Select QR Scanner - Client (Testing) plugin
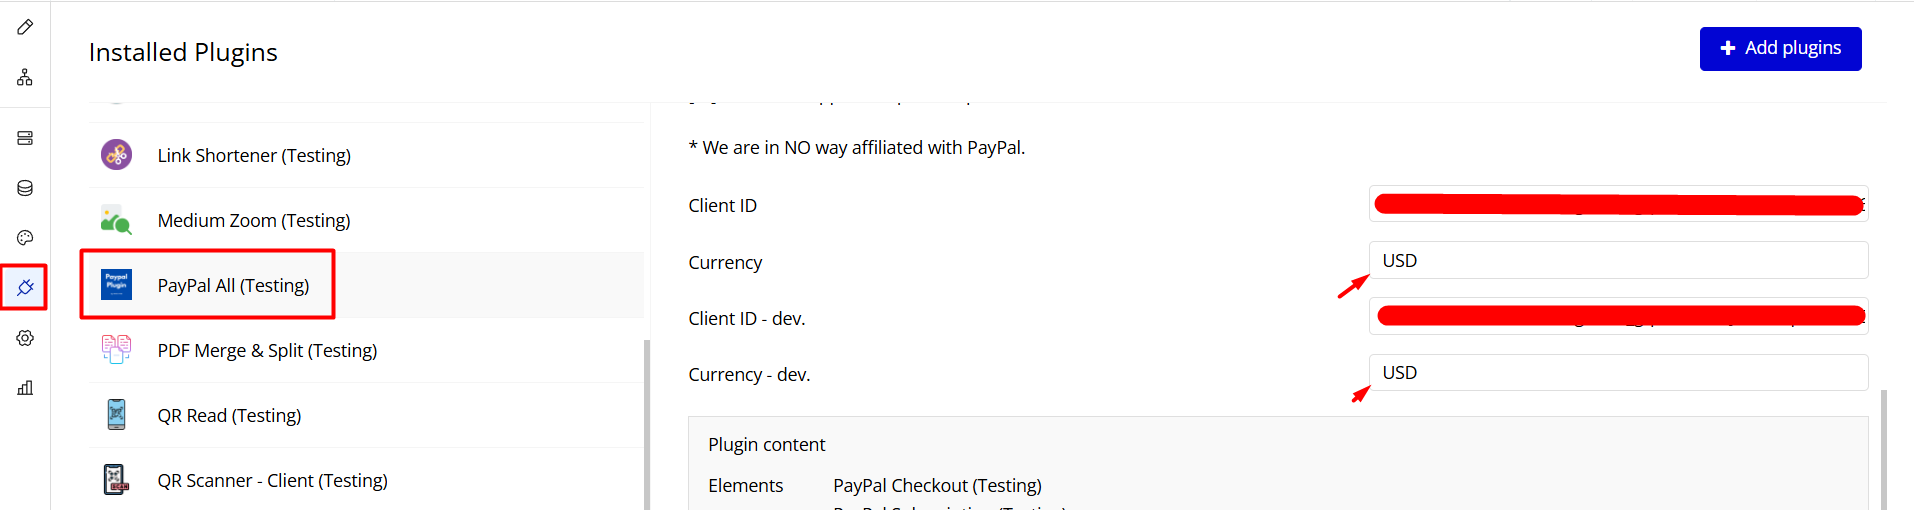Image resolution: width=1914 pixels, height=510 pixels. pos(272,480)
